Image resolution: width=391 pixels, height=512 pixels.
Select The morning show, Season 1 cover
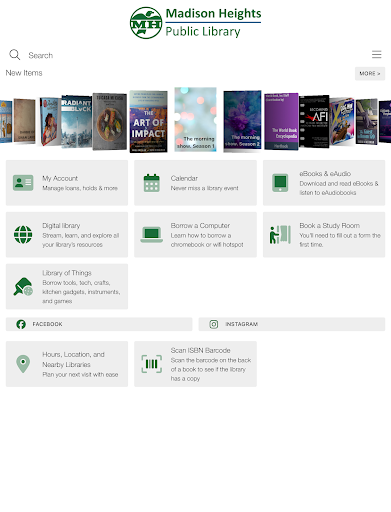tap(195, 119)
